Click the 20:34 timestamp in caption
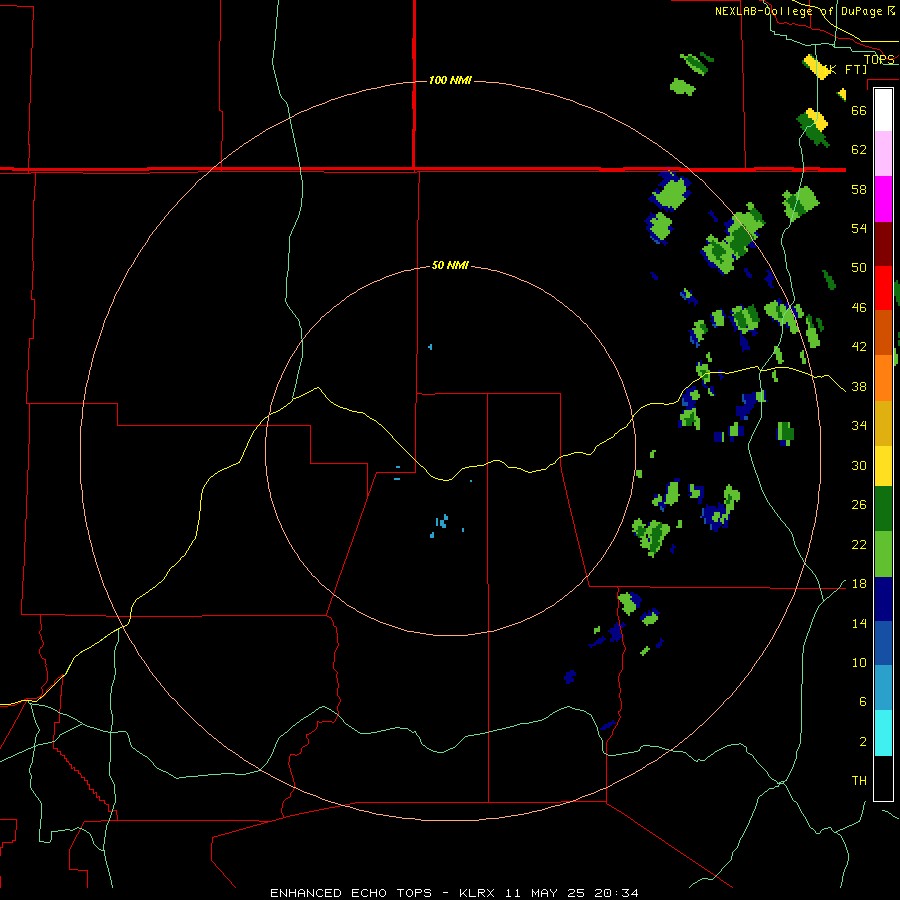This screenshot has height=900, width=900. [616, 893]
